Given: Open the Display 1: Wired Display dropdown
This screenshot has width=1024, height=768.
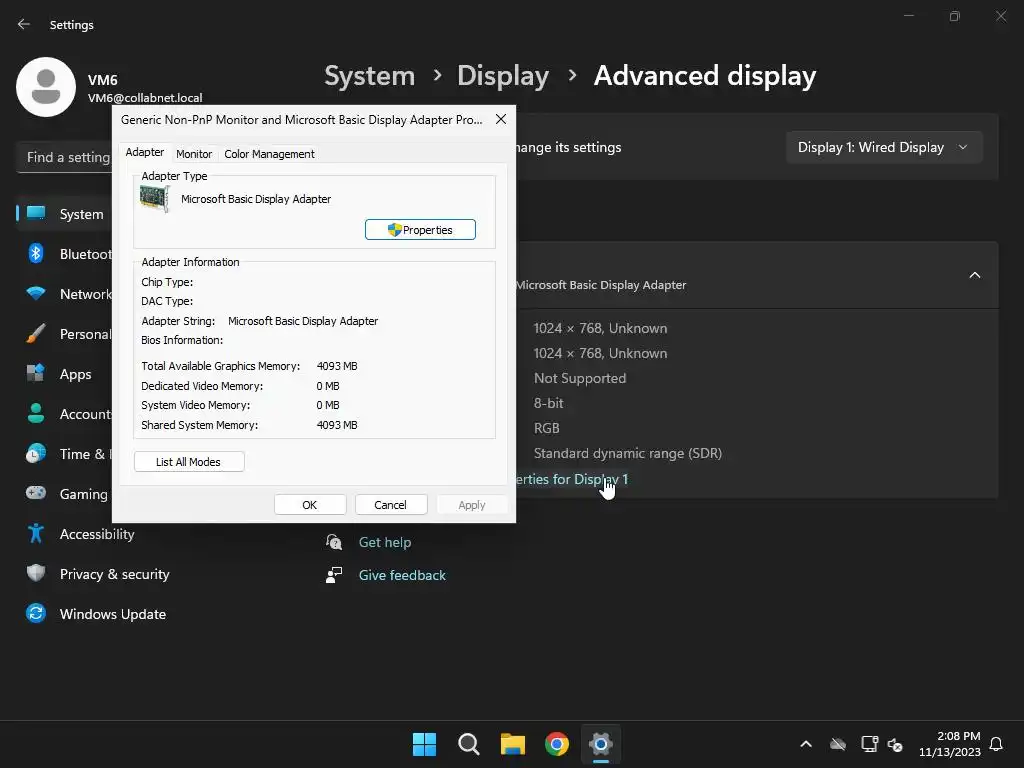Looking at the screenshot, I should click(884, 148).
